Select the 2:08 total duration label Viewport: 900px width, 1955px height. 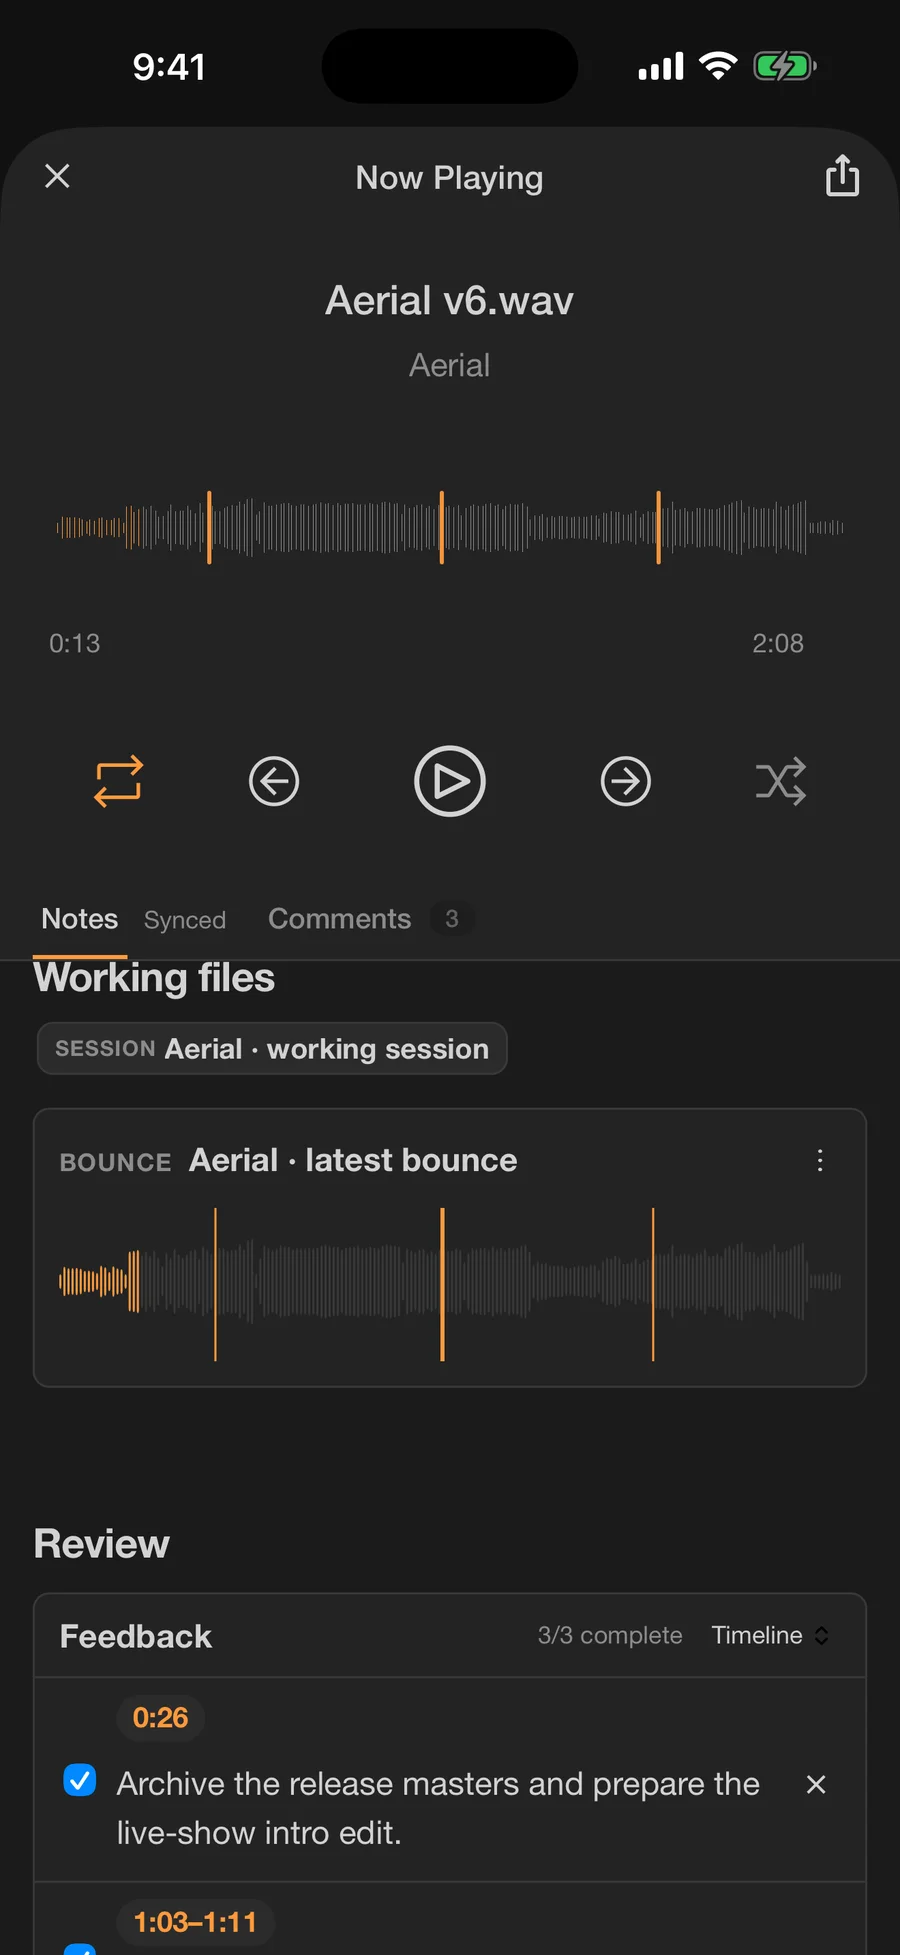click(778, 643)
